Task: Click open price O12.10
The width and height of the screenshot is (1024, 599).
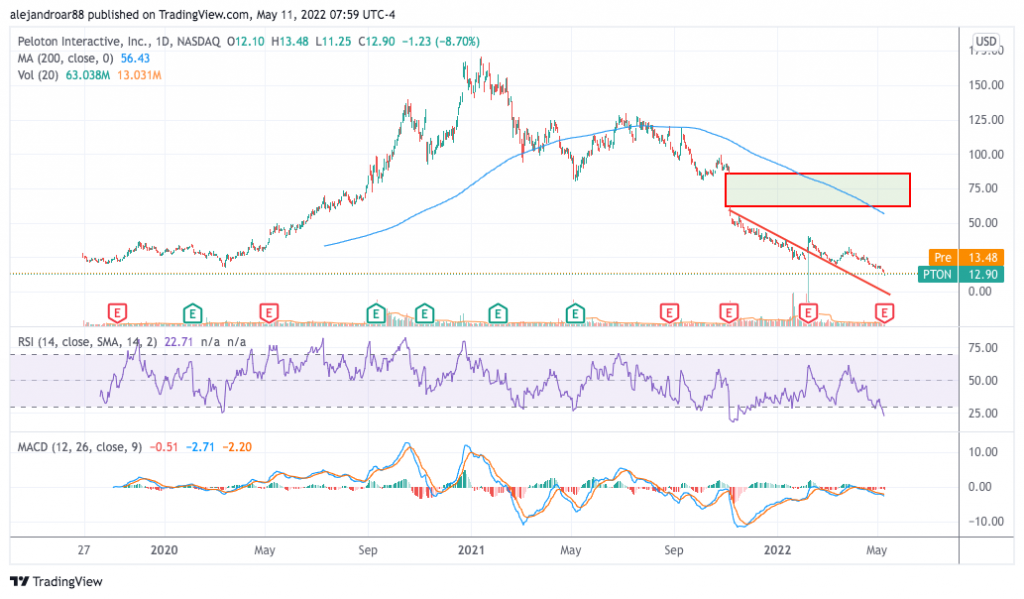Action: (x=246, y=41)
